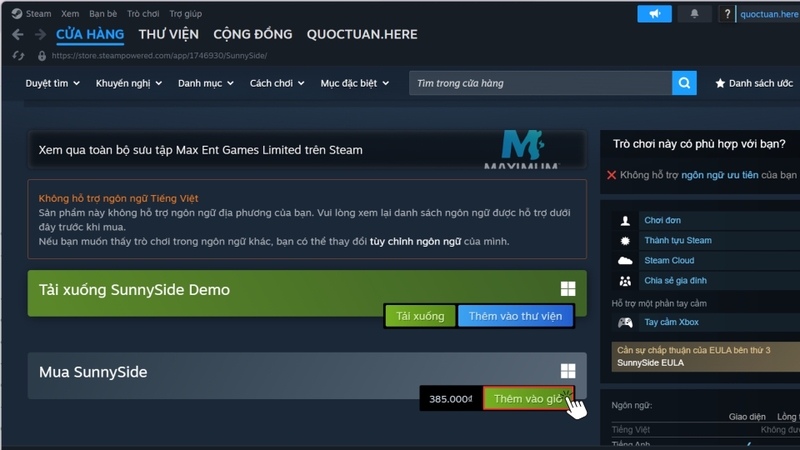Open the Trò chơi menu

click(x=143, y=14)
